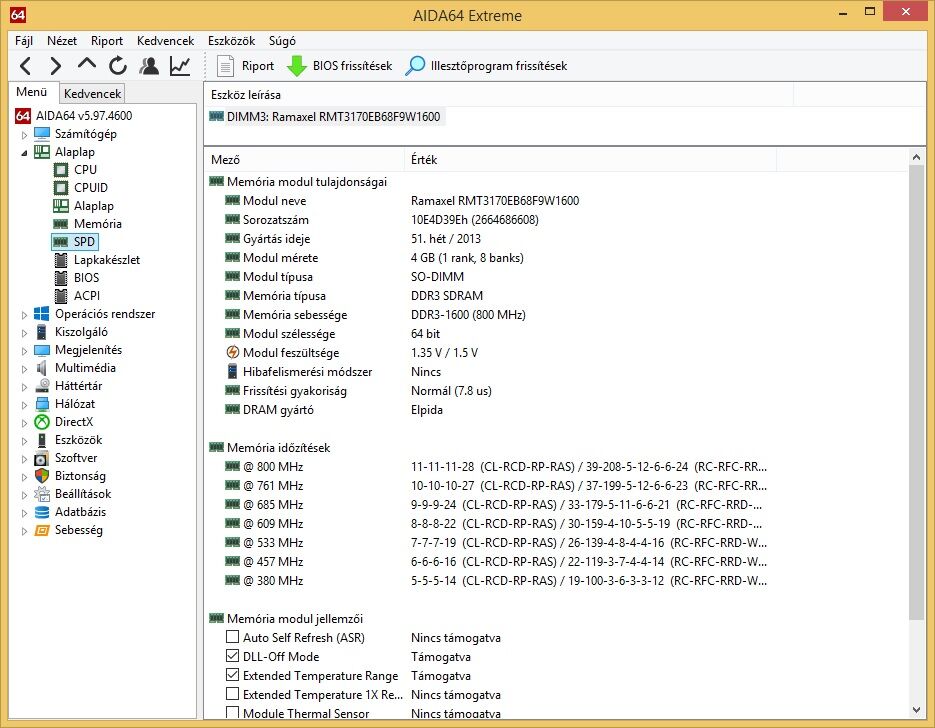The width and height of the screenshot is (935, 728).
Task: Go back with the left arrow icon
Action: [25, 66]
